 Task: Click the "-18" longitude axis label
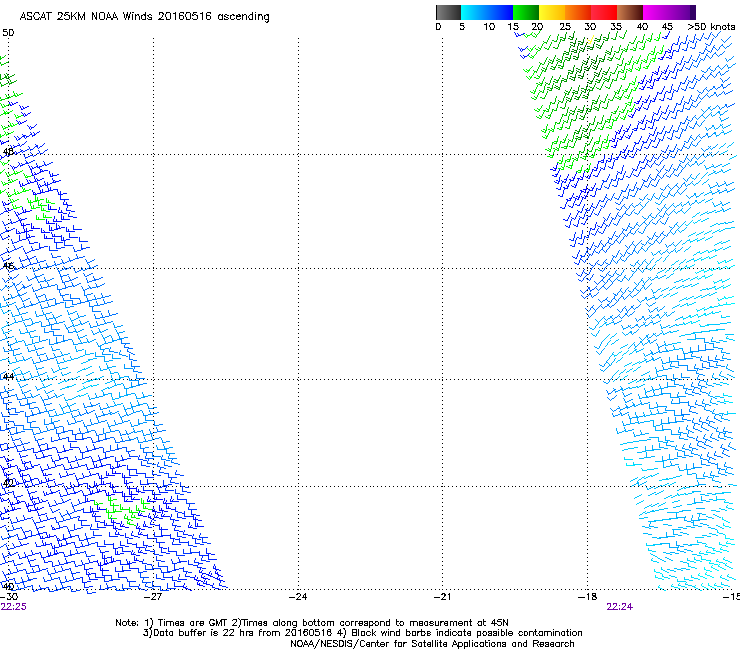click(588, 597)
